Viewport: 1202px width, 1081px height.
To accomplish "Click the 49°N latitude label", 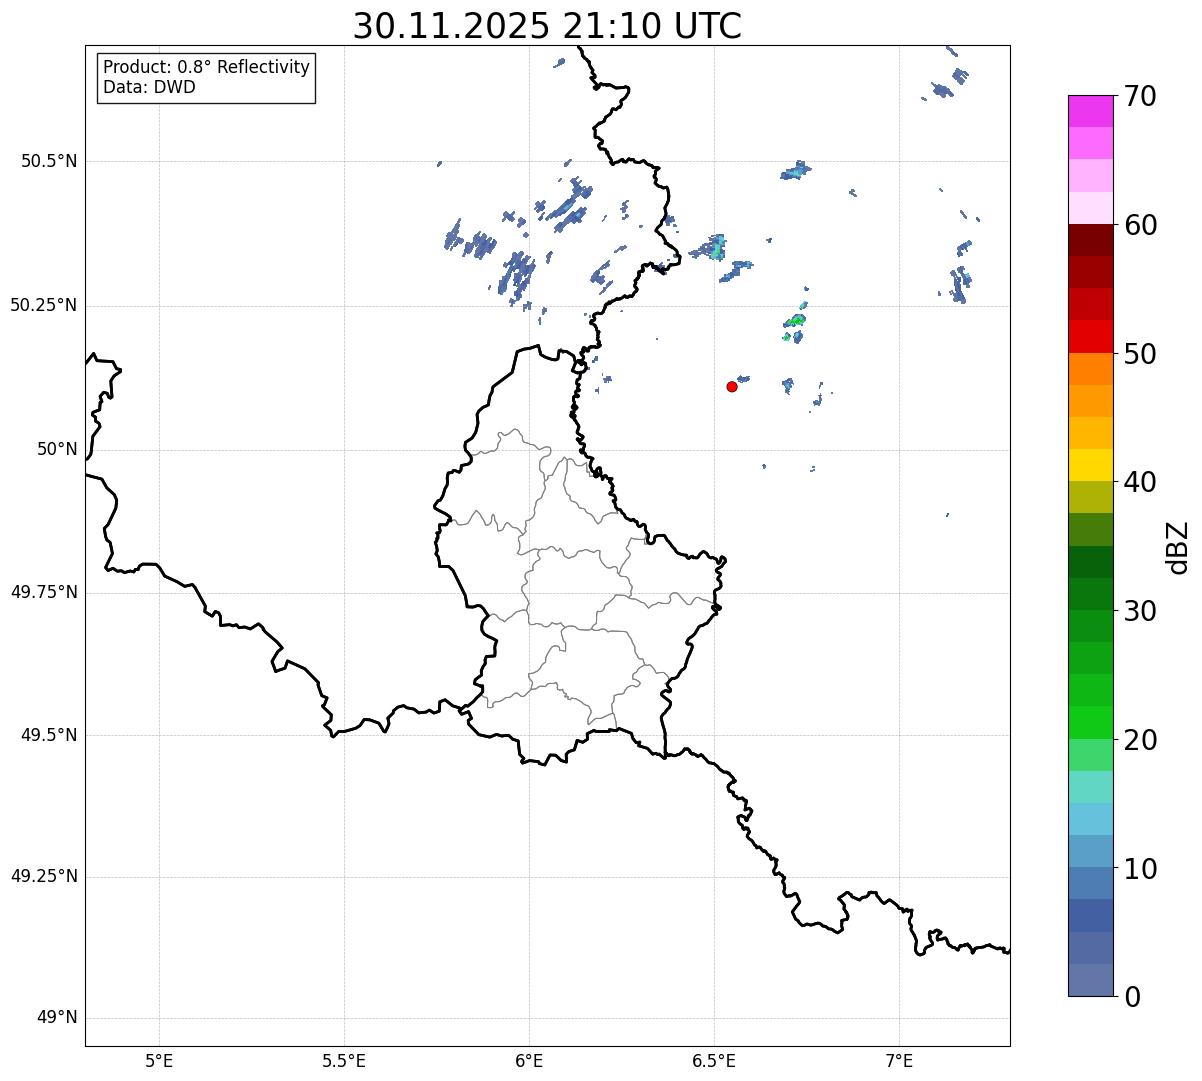I will point(57,1018).
